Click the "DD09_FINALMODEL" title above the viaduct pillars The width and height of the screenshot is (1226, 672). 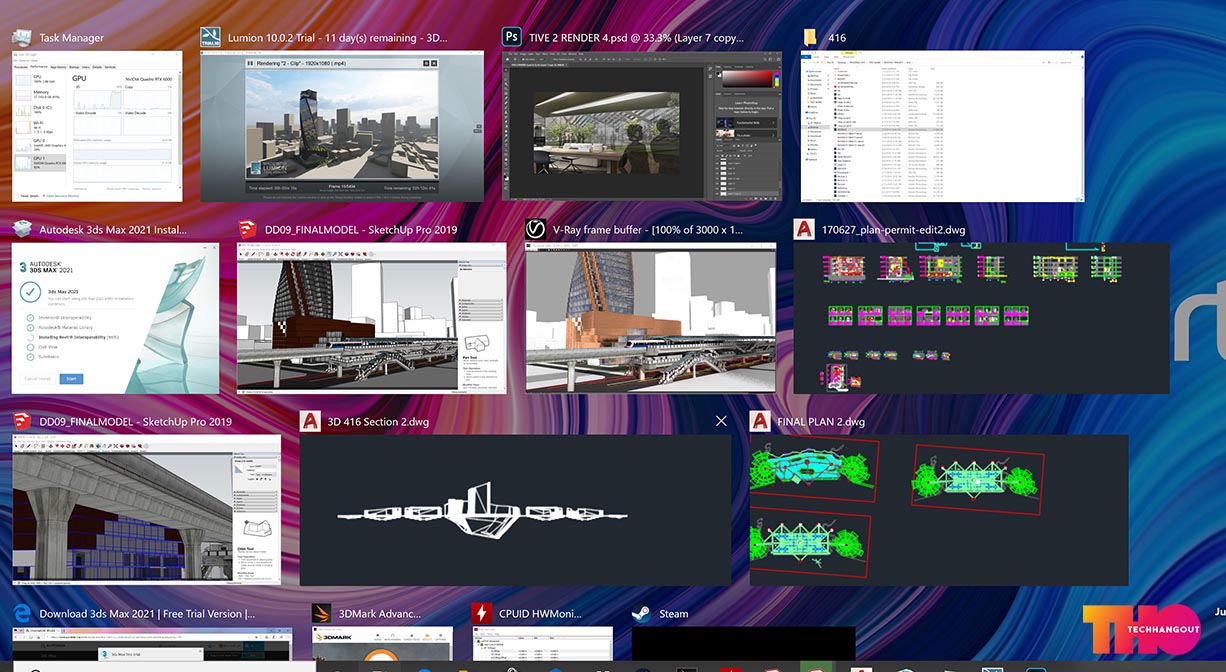tap(136, 422)
